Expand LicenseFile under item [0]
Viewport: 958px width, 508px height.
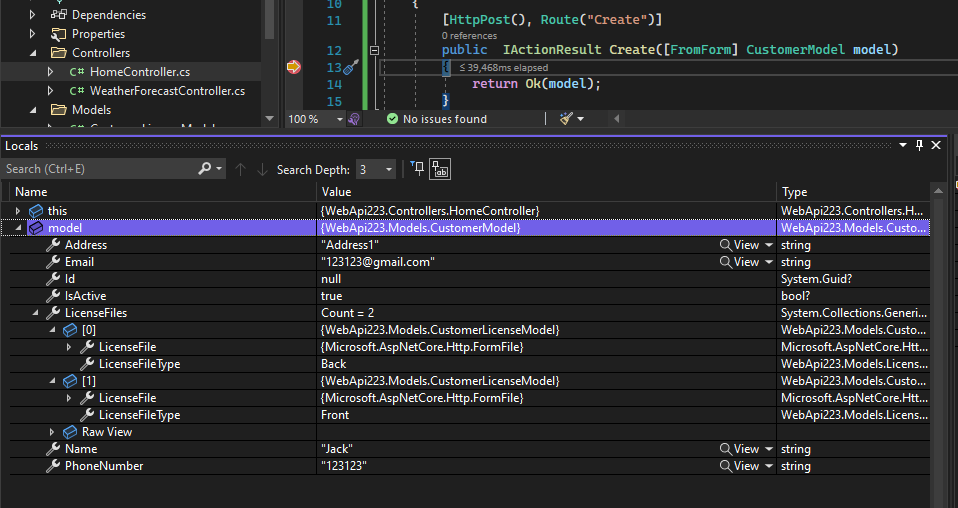click(x=69, y=347)
